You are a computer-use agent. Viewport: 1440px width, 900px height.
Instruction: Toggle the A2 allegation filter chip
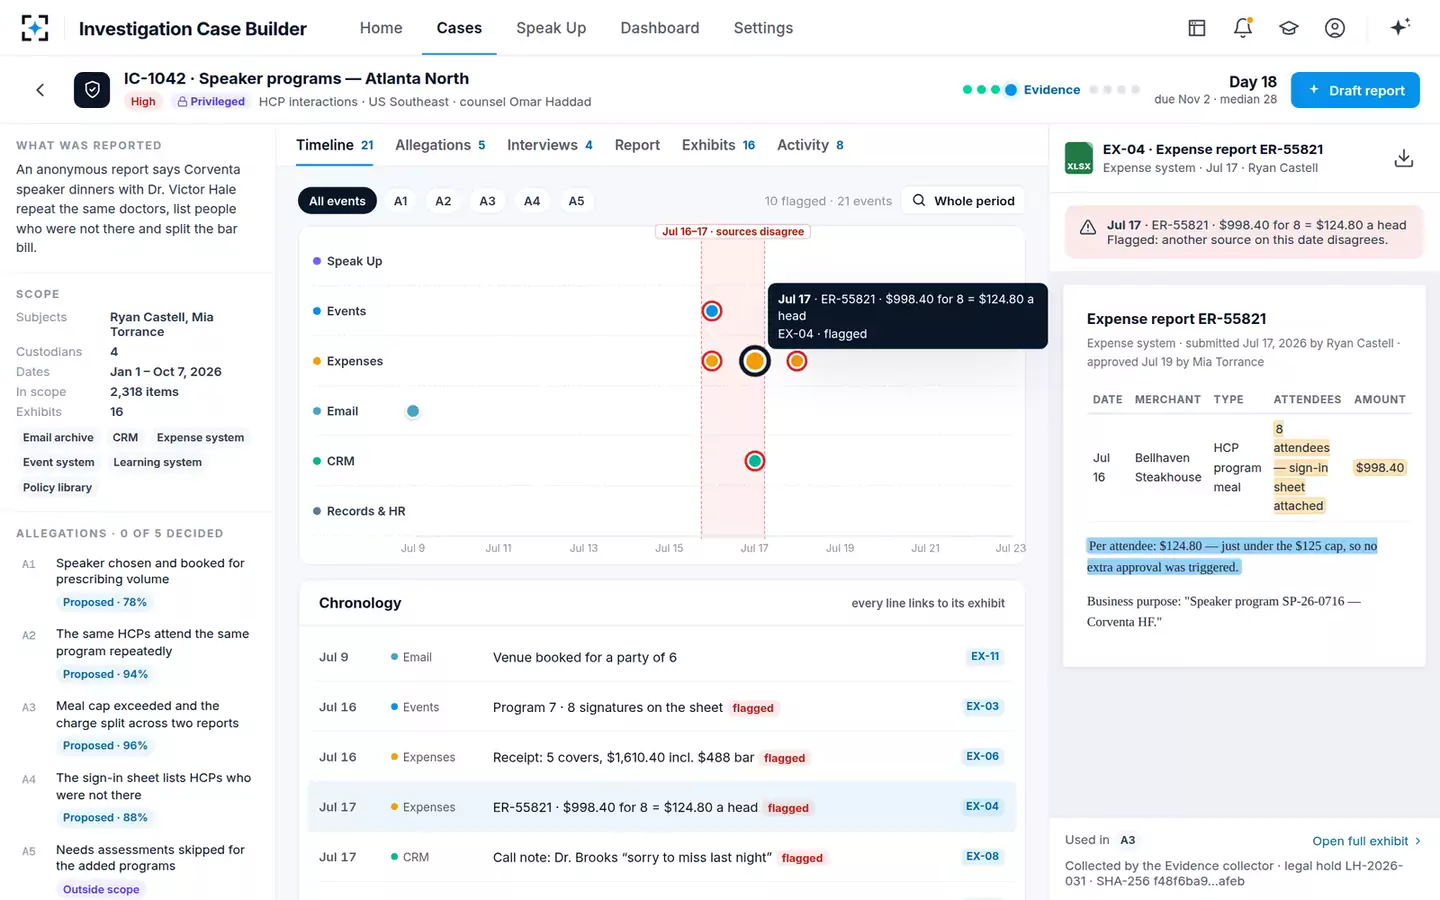(443, 201)
